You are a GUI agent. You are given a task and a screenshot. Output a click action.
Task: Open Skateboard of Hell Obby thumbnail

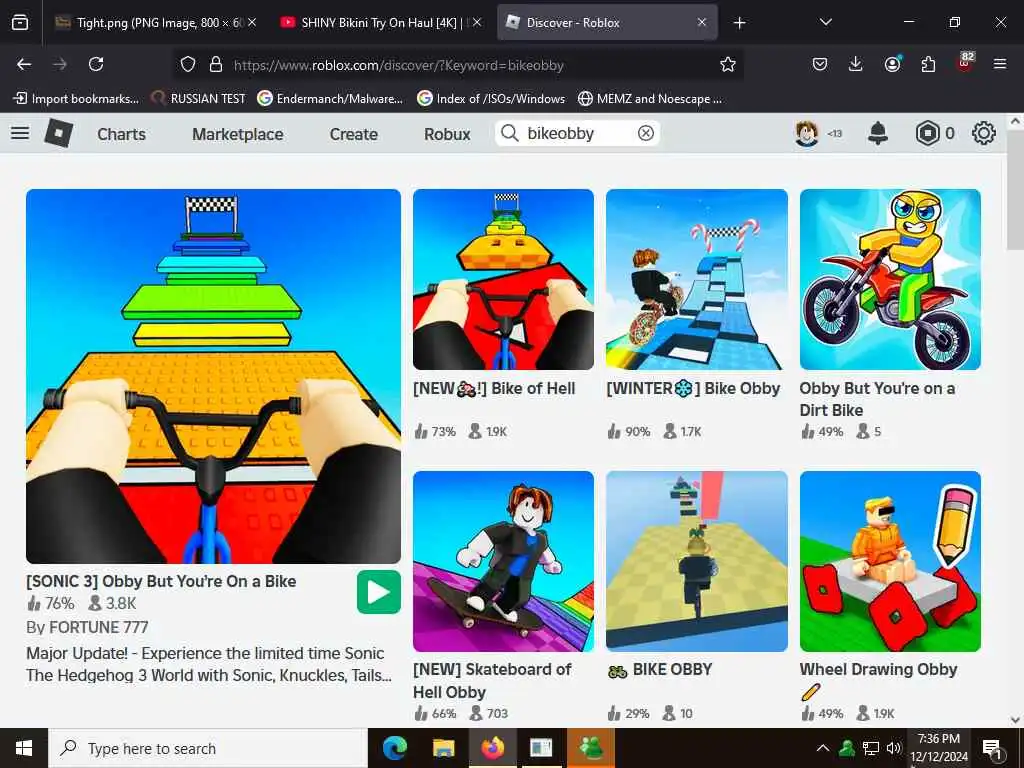(x=504, y=562)
